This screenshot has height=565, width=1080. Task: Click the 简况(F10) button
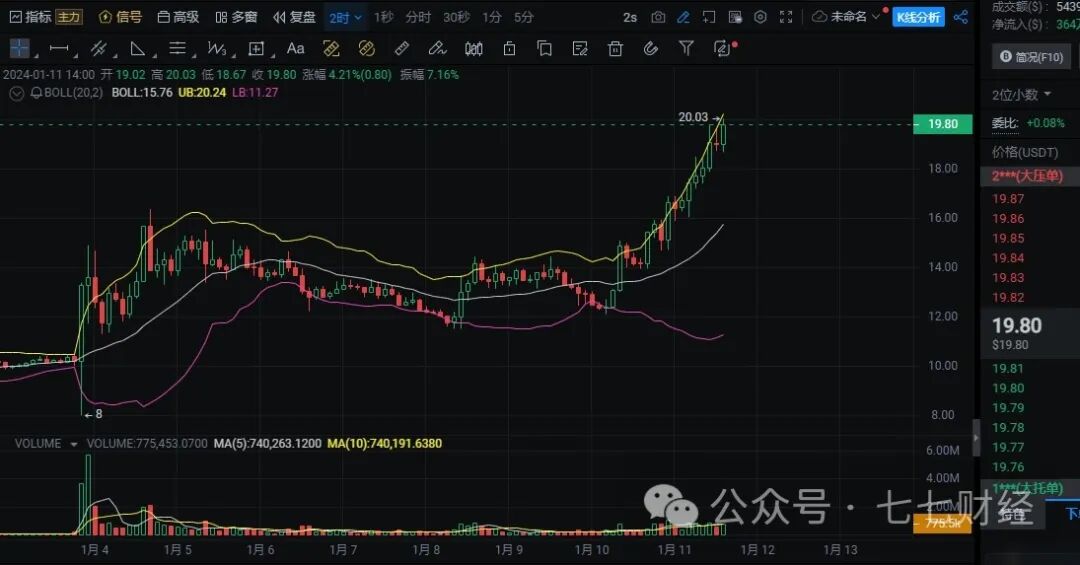[x=1031, y=56]
